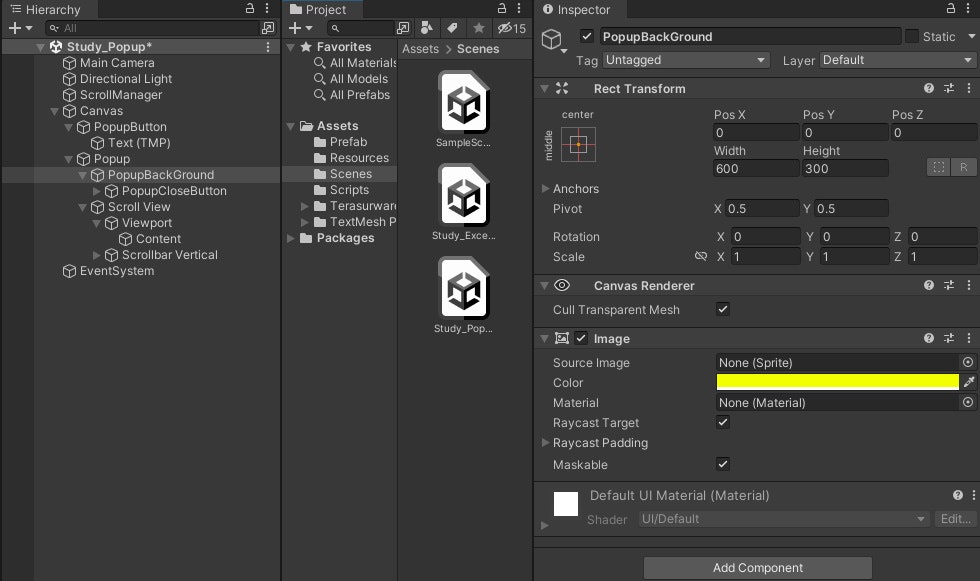
Task: Select the Assets breadcrumb
Action: pos(421,49)
